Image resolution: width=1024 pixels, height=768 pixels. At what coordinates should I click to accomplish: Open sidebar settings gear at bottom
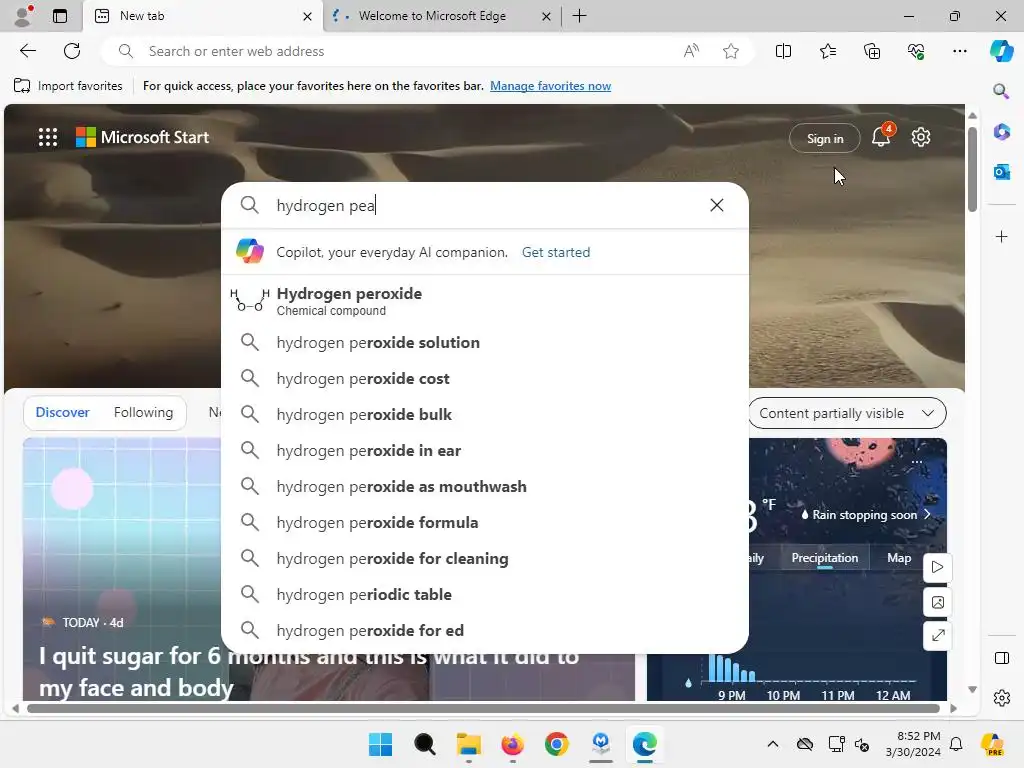(x=1001, y=698)
